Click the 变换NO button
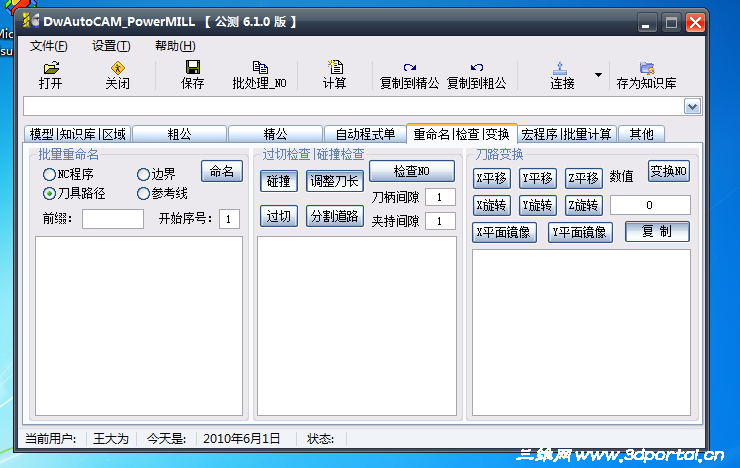Screen dimensions: 740x468 coord(669,171)
